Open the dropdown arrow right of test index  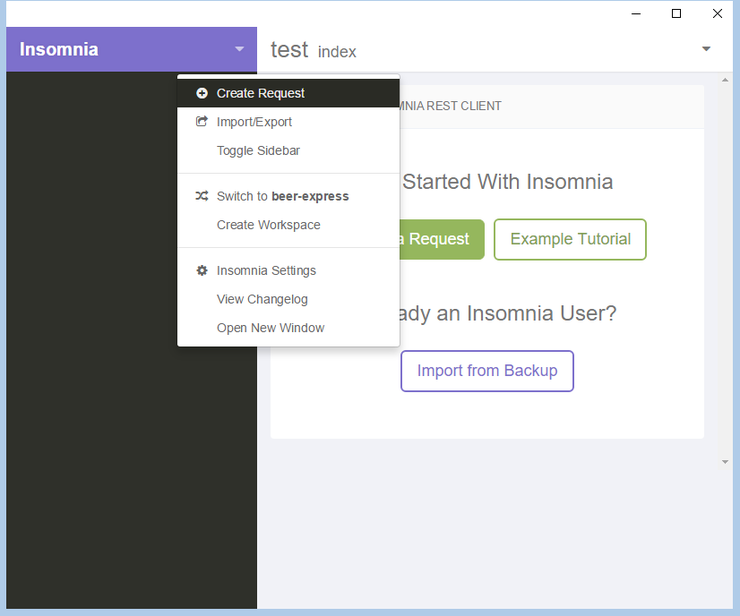(x=706, y=49)
